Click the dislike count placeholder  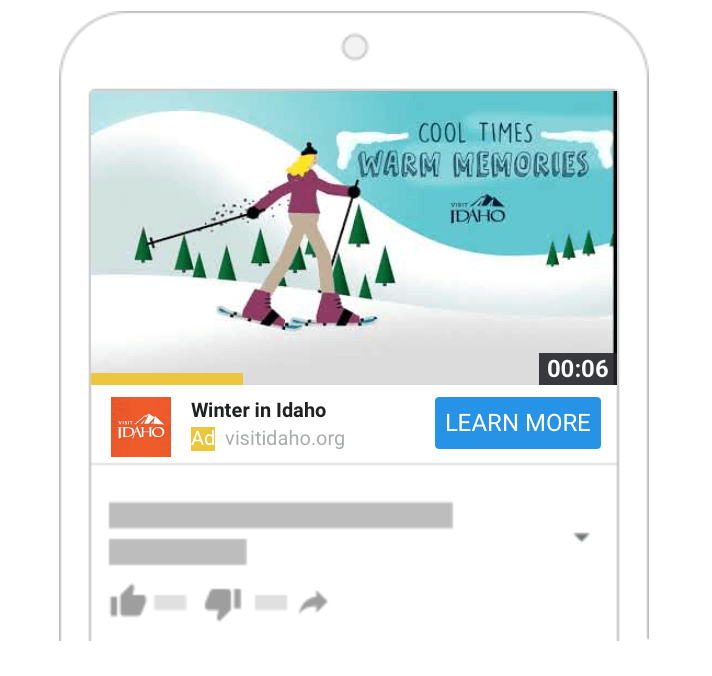tap(271, 602)
